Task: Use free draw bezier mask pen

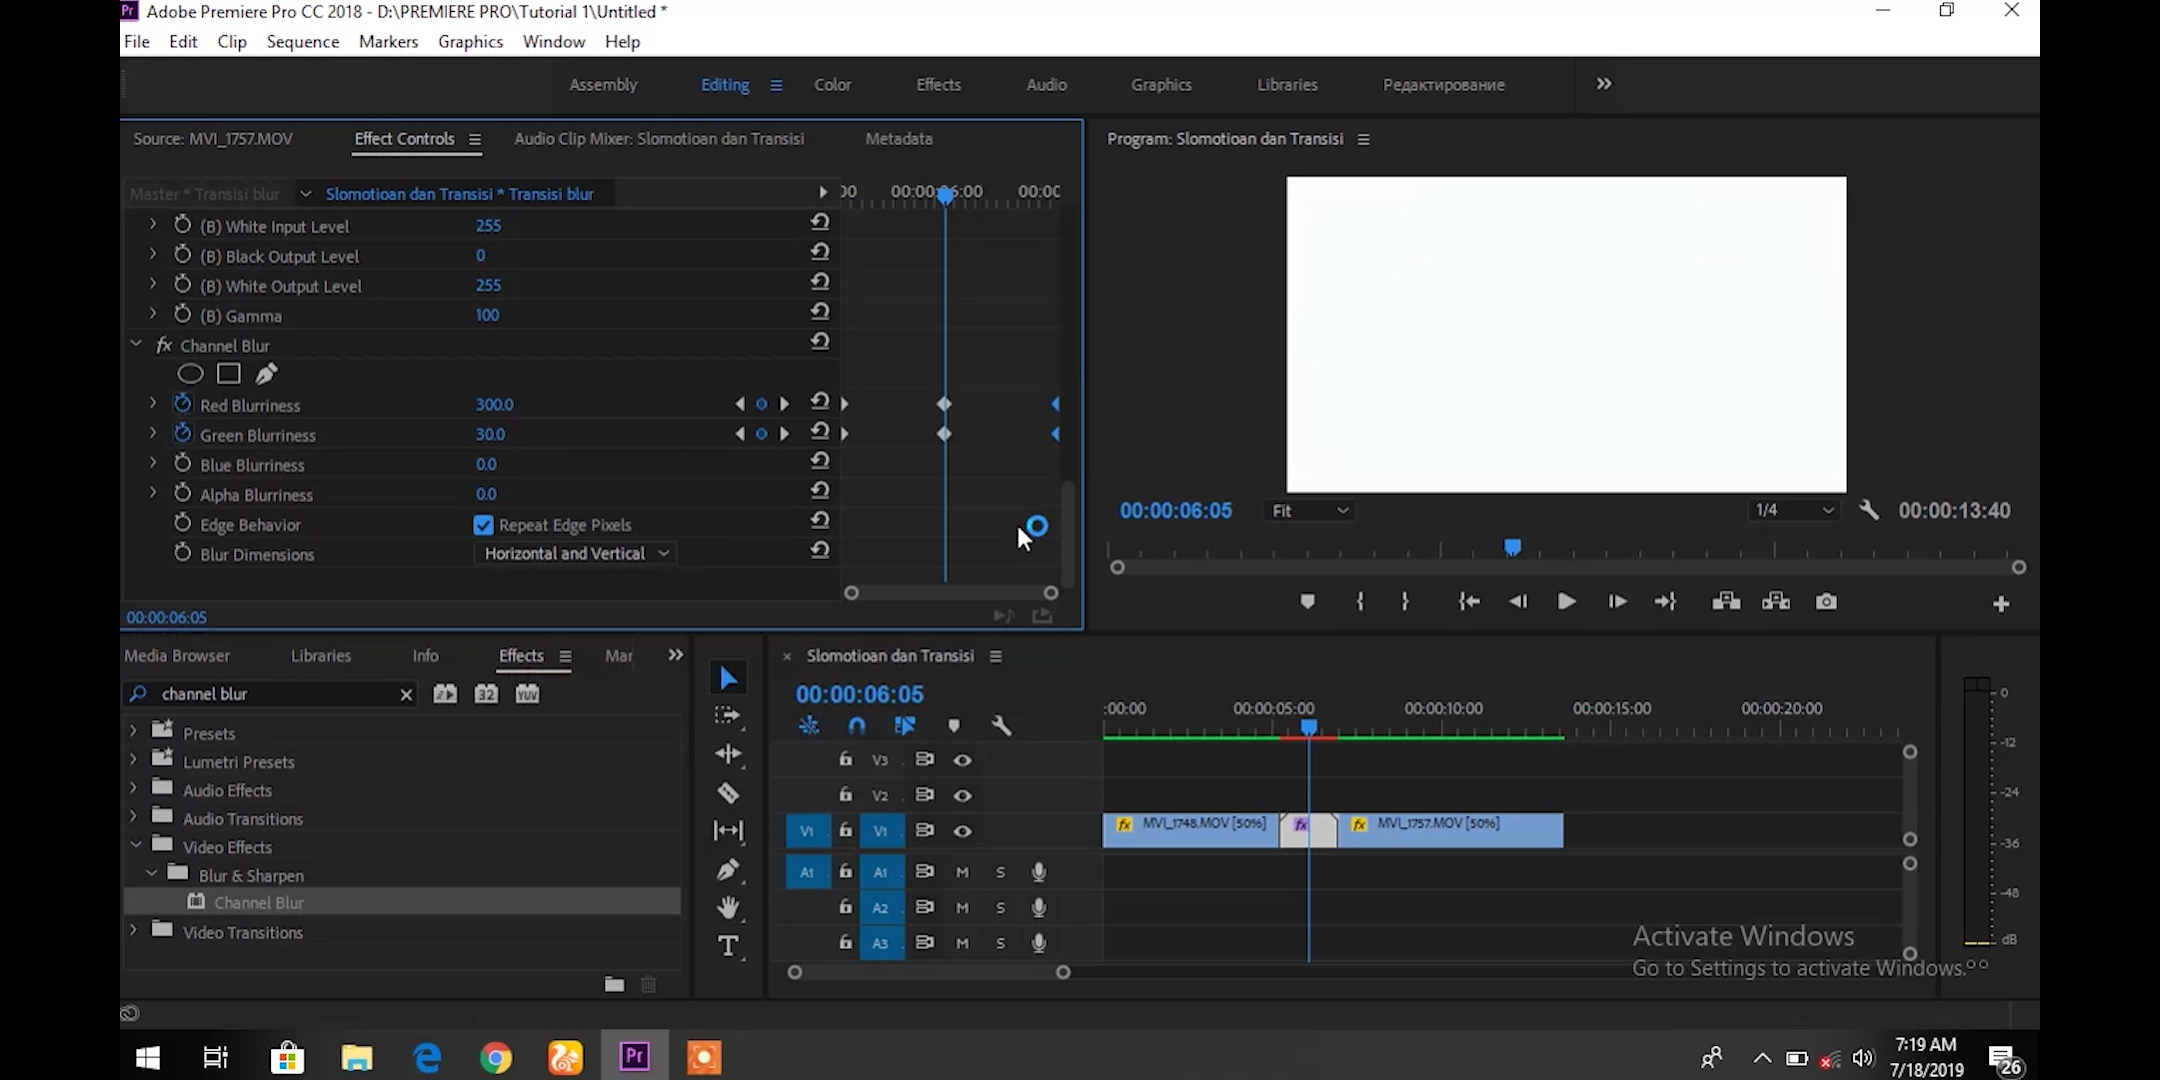Action: 266,374
